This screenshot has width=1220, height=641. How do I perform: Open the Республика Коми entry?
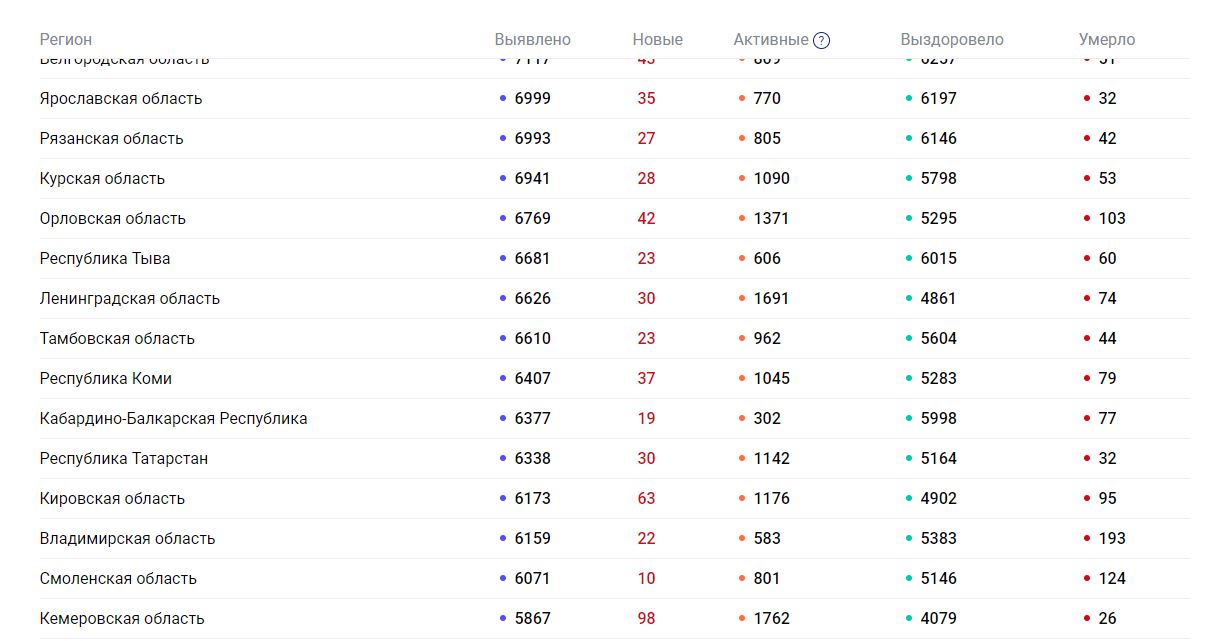coord(106,379)
